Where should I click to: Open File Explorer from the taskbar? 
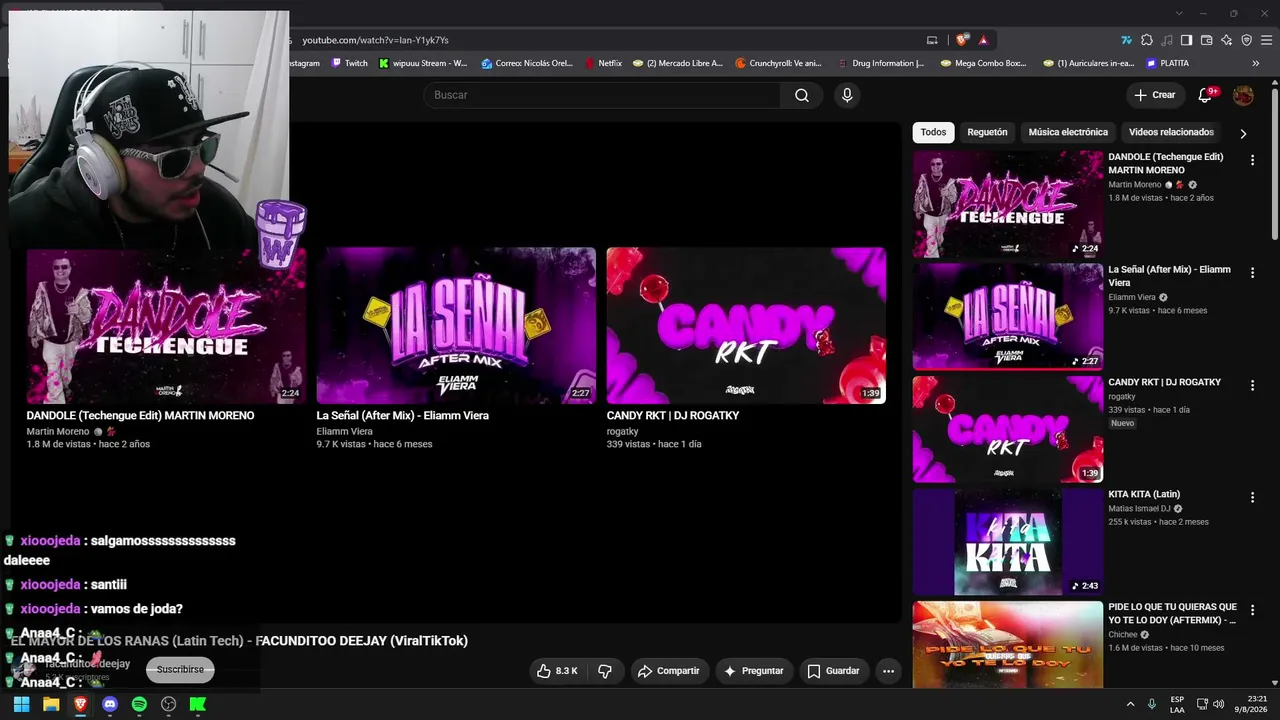pos(51,704)
